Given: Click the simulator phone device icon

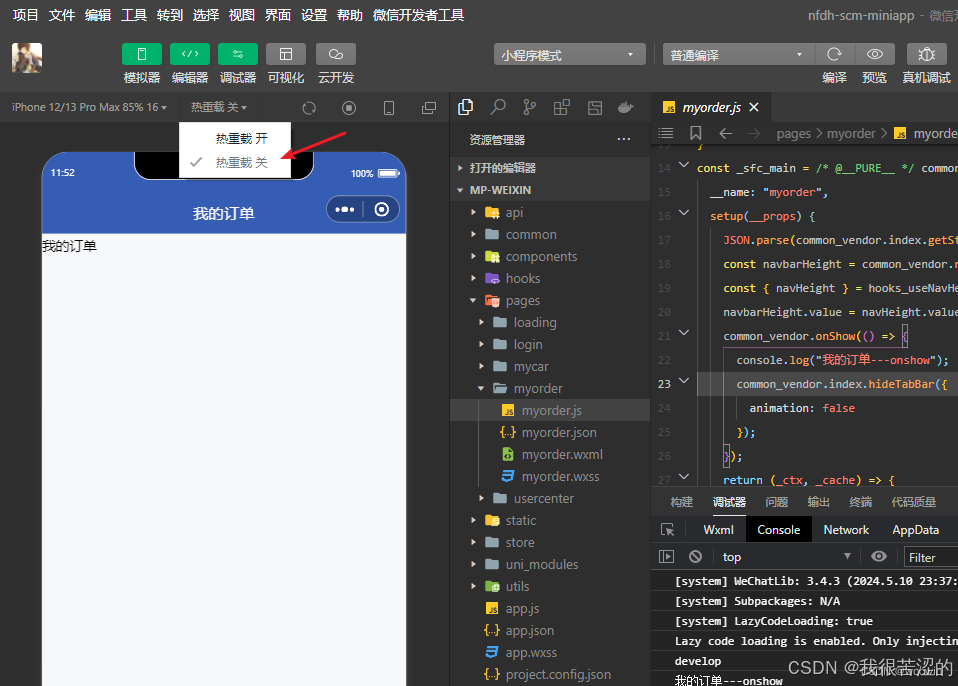Looking at the screenshot, I should (x=389, y=108).
